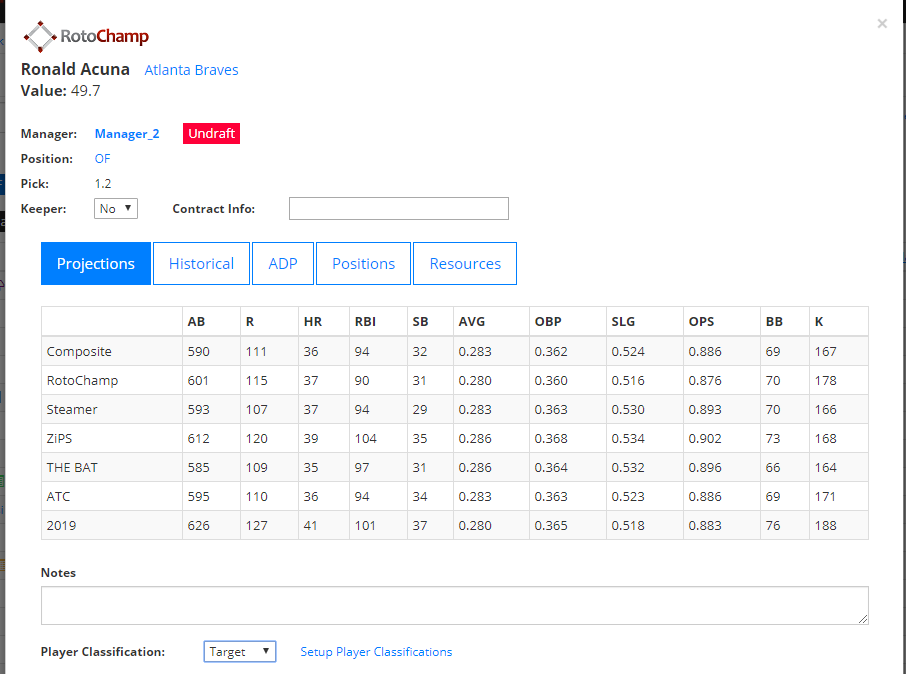Open the Keeper dropdown set to No

[116, 209]
